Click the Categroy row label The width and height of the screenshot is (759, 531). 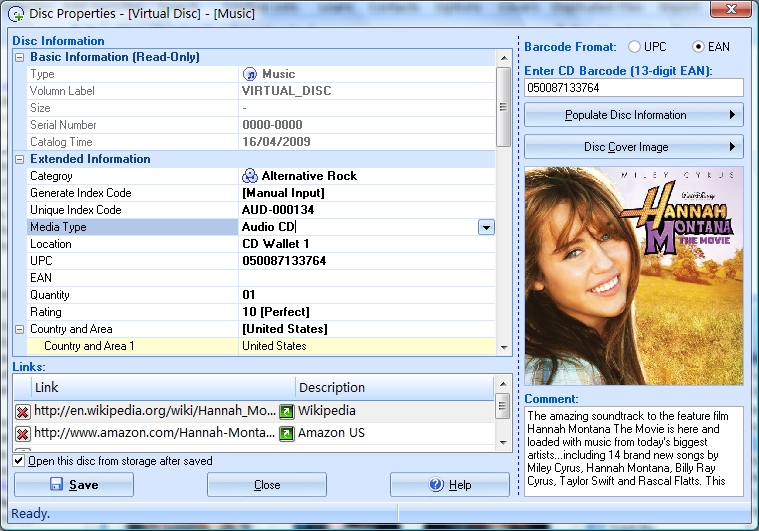click(x=51, y=176)
